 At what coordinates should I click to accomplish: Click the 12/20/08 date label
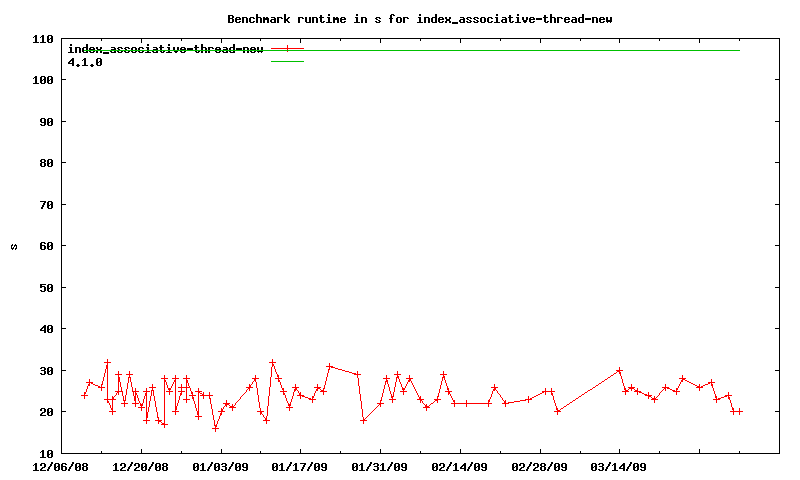coord(141,466)
